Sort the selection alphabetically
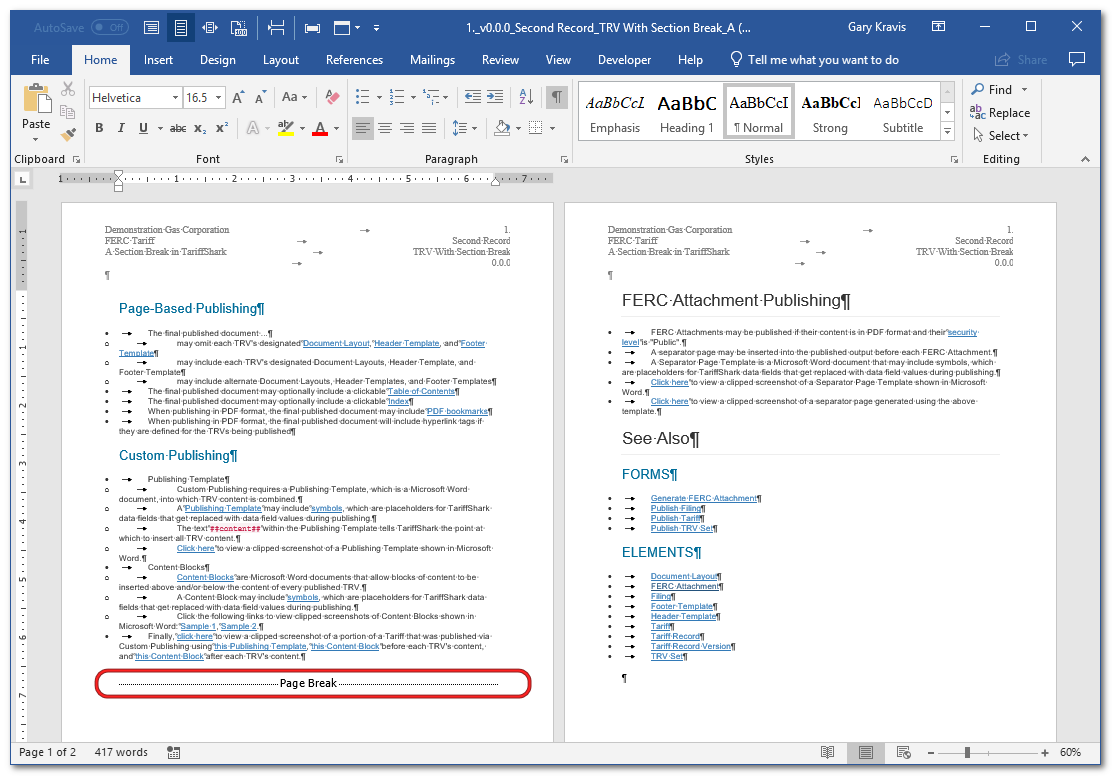The image size is (1112, 776). pos(526,97)
